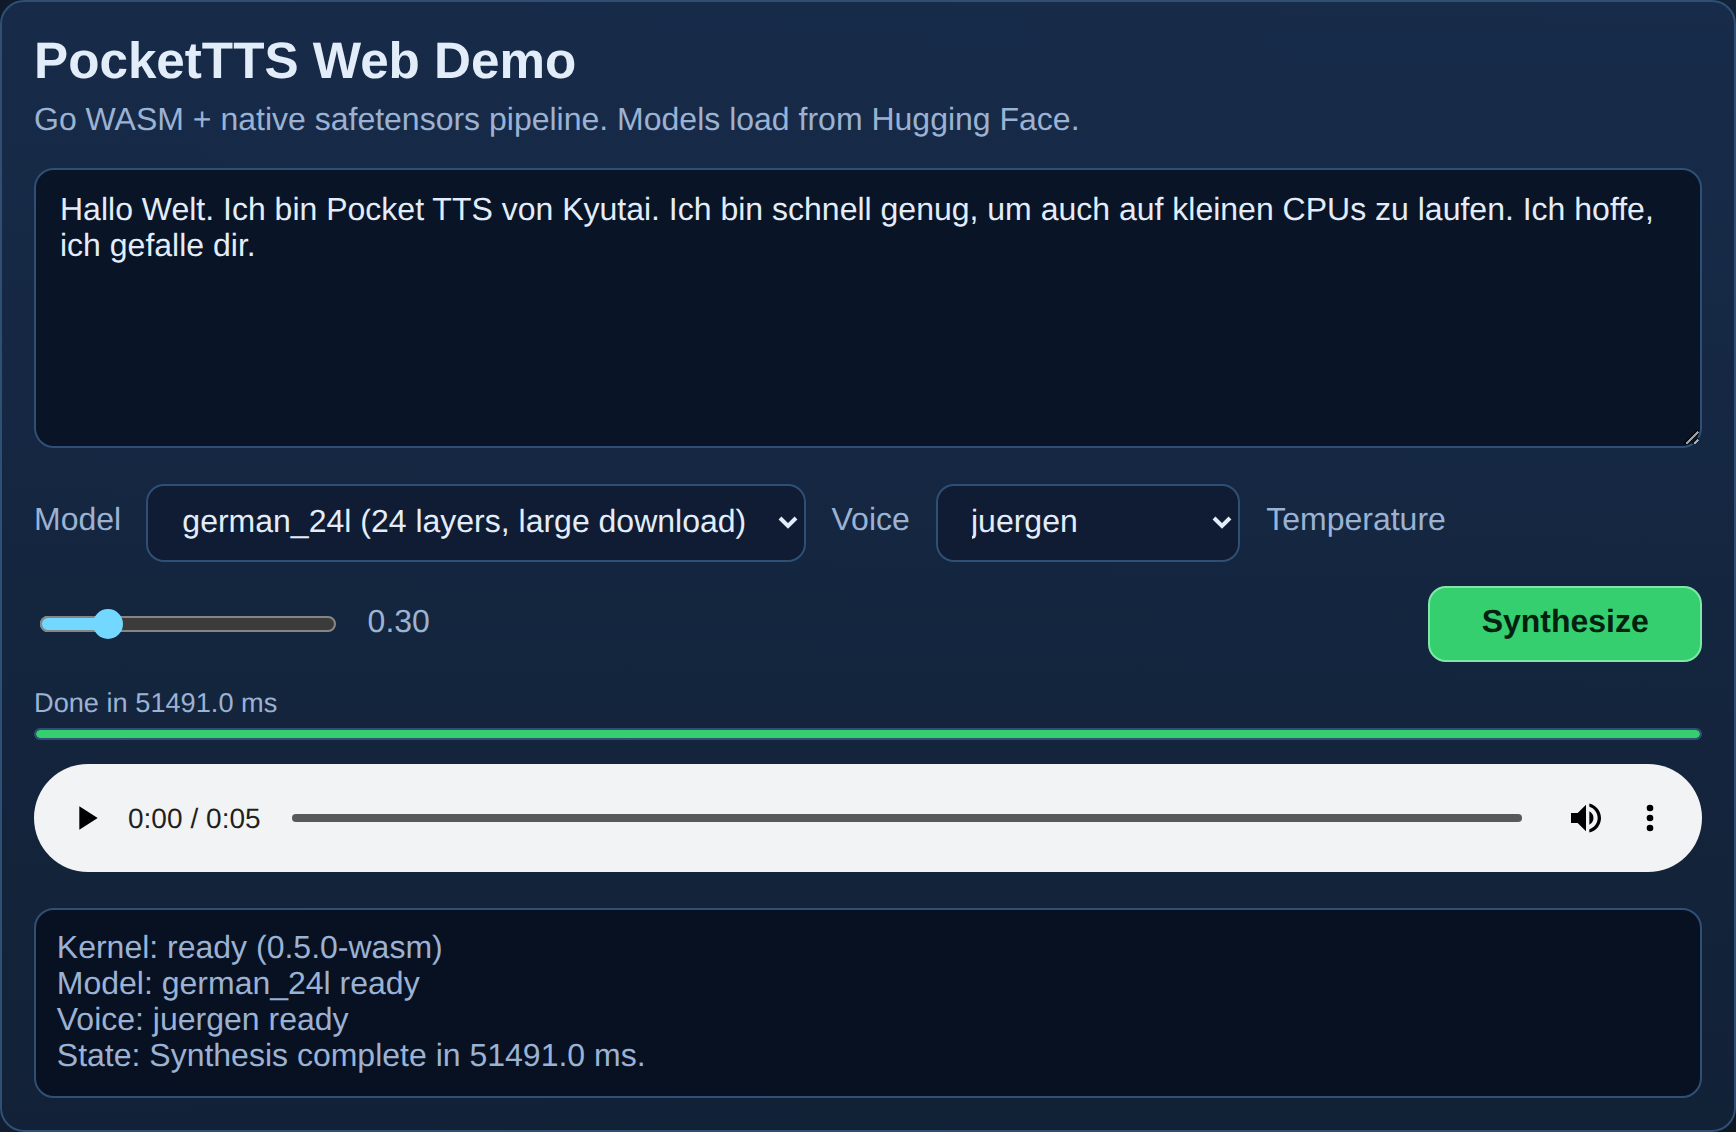Click the textarea resize handle
The height and width of the screenshot is (1132, 1736).
click(1691, 437)
